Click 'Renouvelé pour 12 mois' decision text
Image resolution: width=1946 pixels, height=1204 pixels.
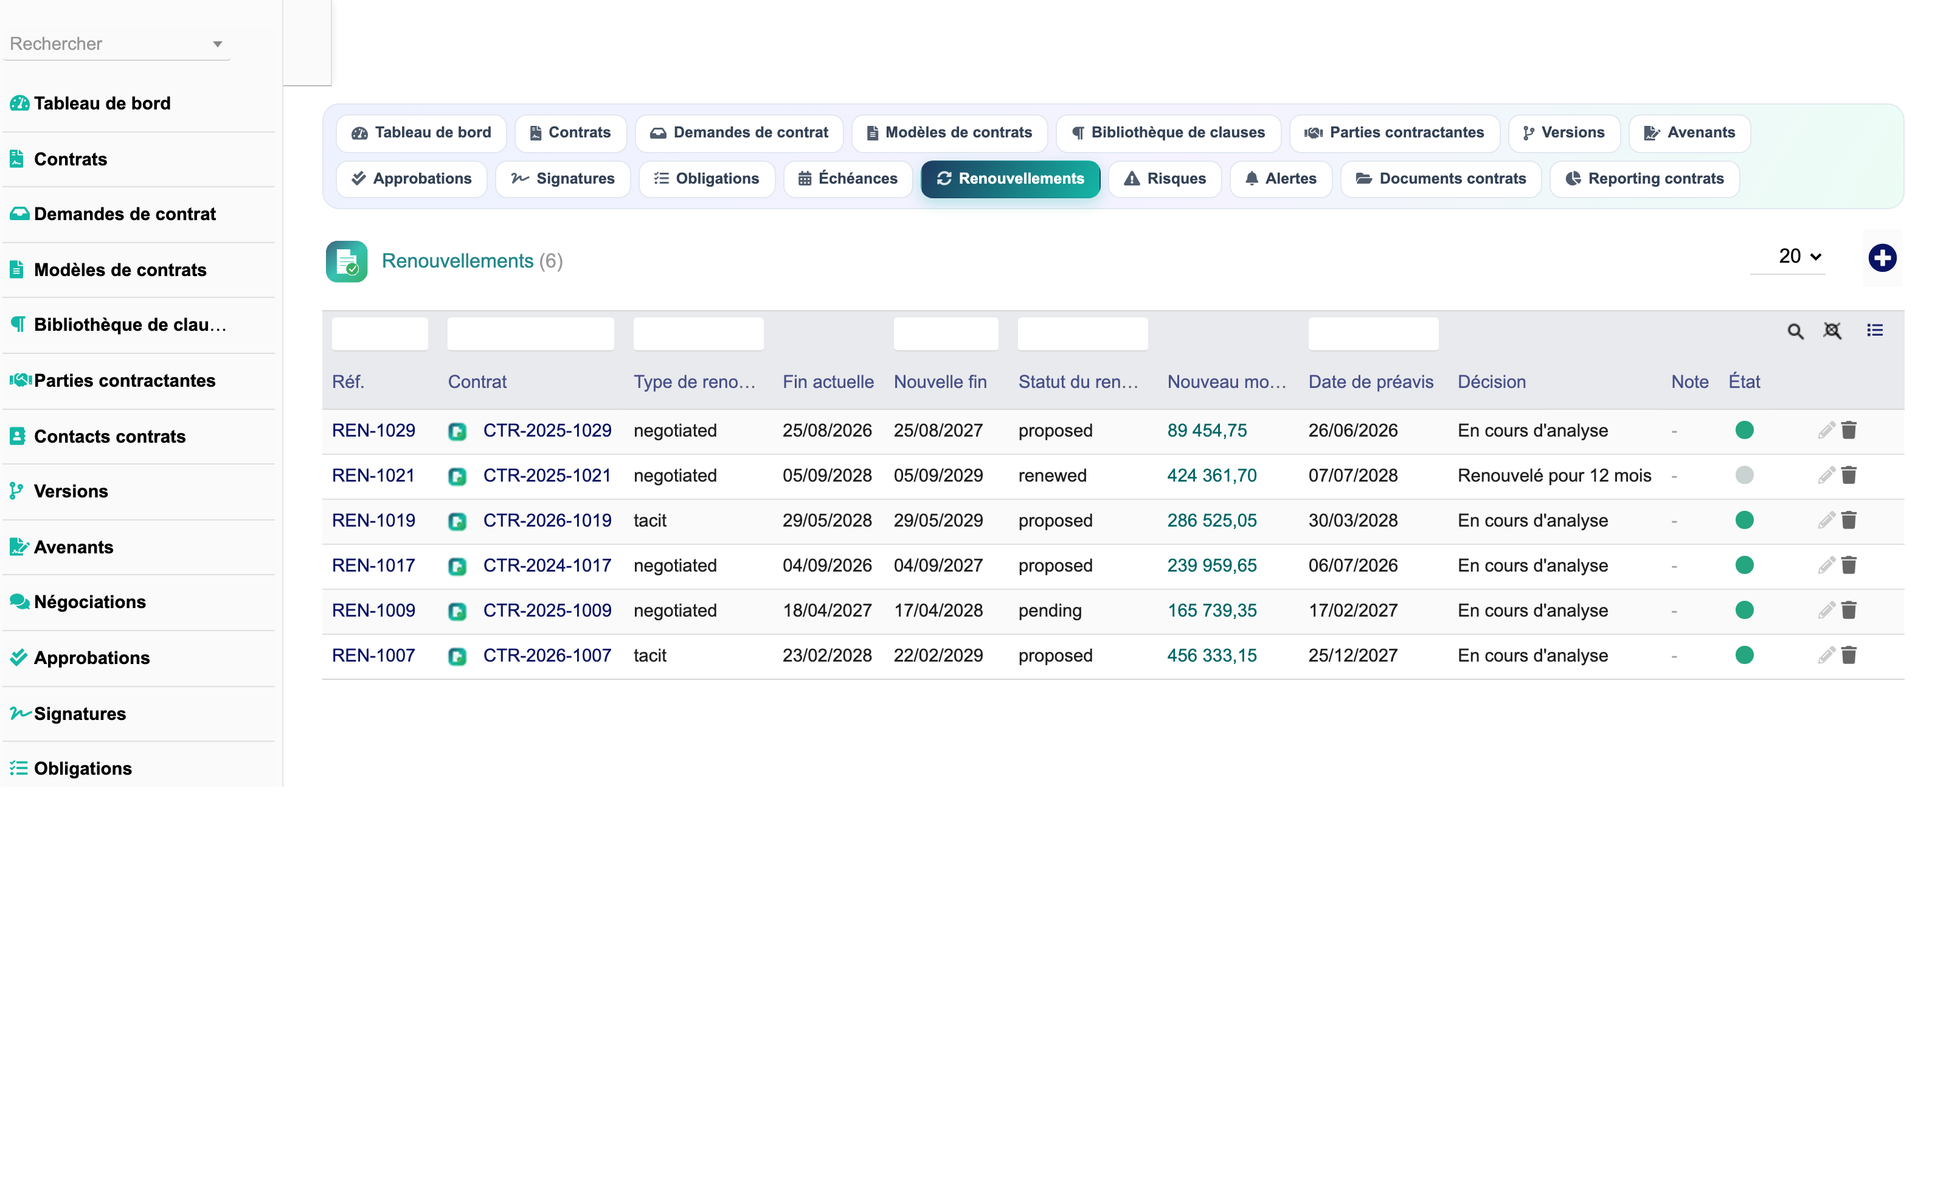[x=1554, y=476]
